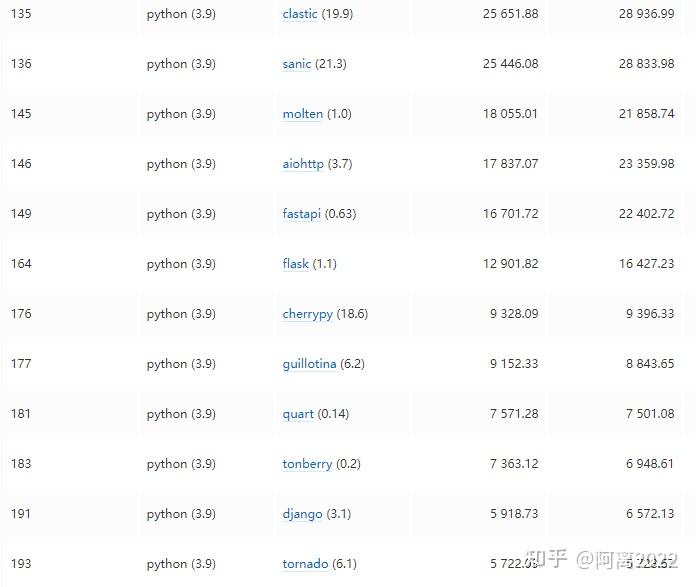This screenshot has width=696, height=587.
Task: Select rank number 193
Action: point(21,564)
